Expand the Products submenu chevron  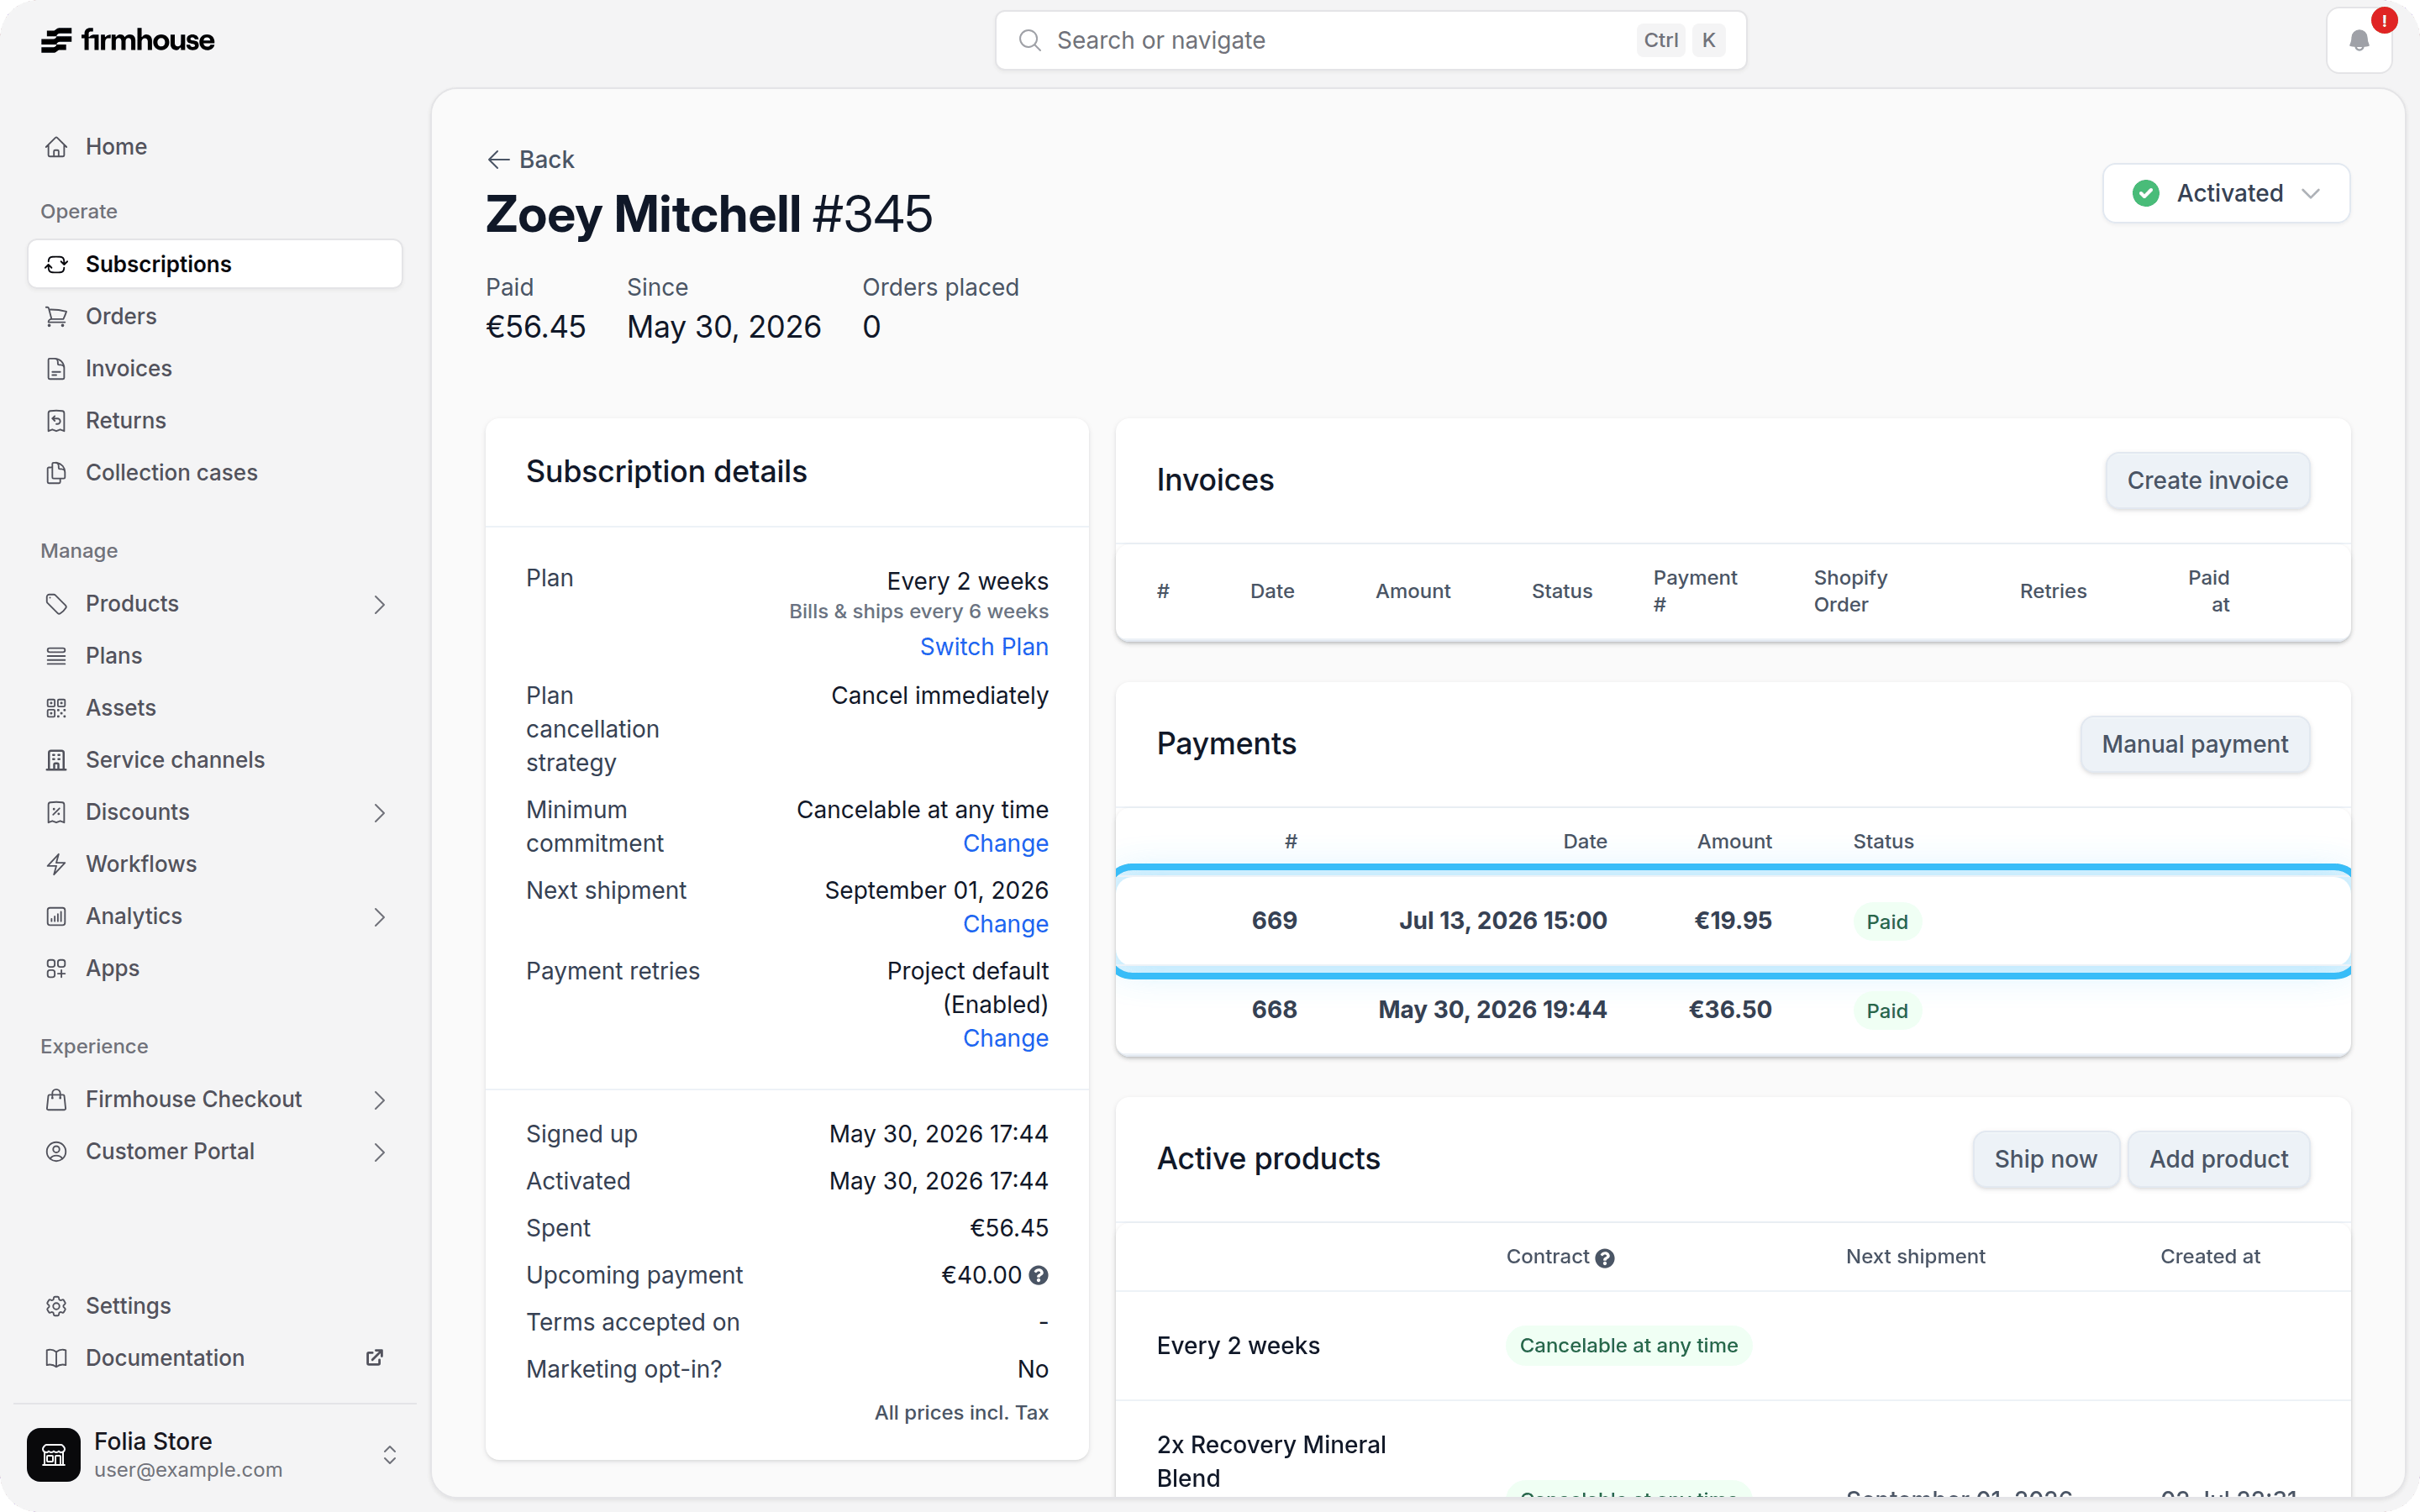[x=379, y=604]
